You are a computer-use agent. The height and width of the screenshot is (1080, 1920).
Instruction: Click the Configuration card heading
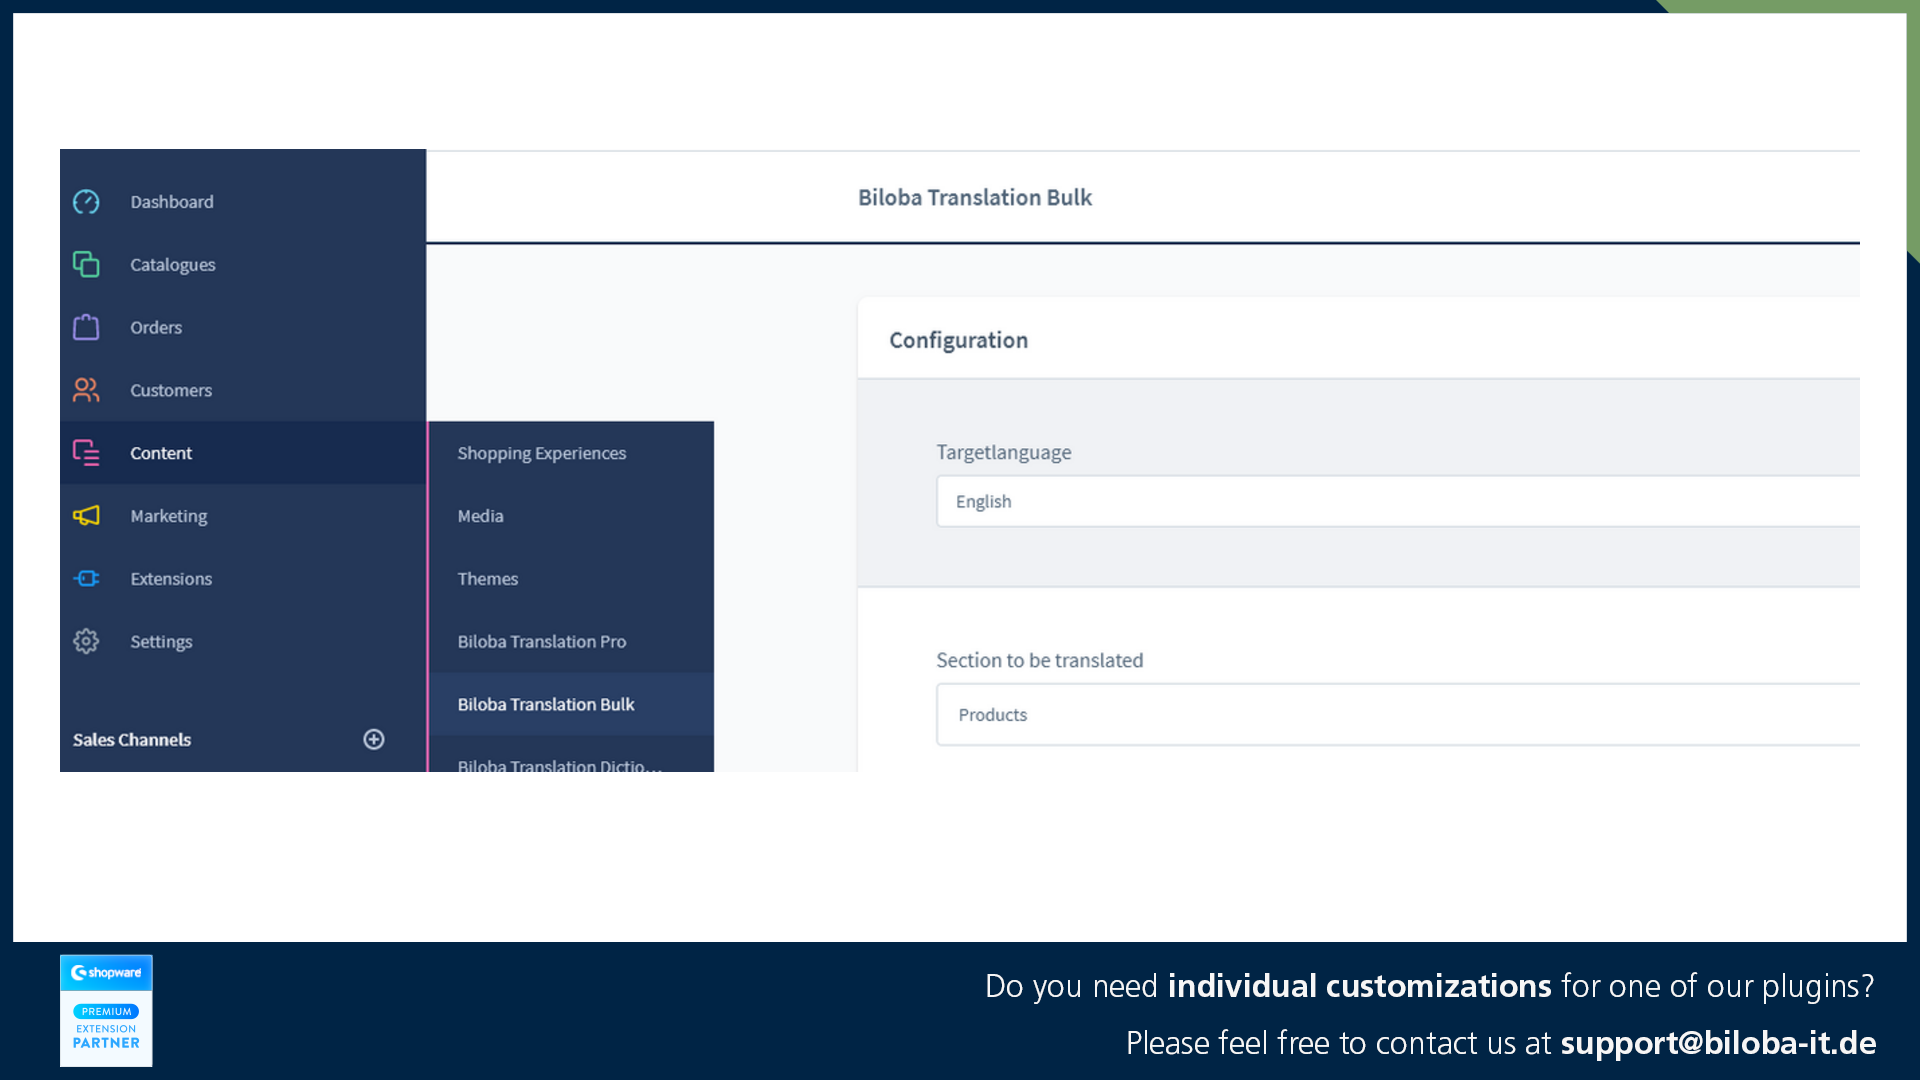click(959, 340)
